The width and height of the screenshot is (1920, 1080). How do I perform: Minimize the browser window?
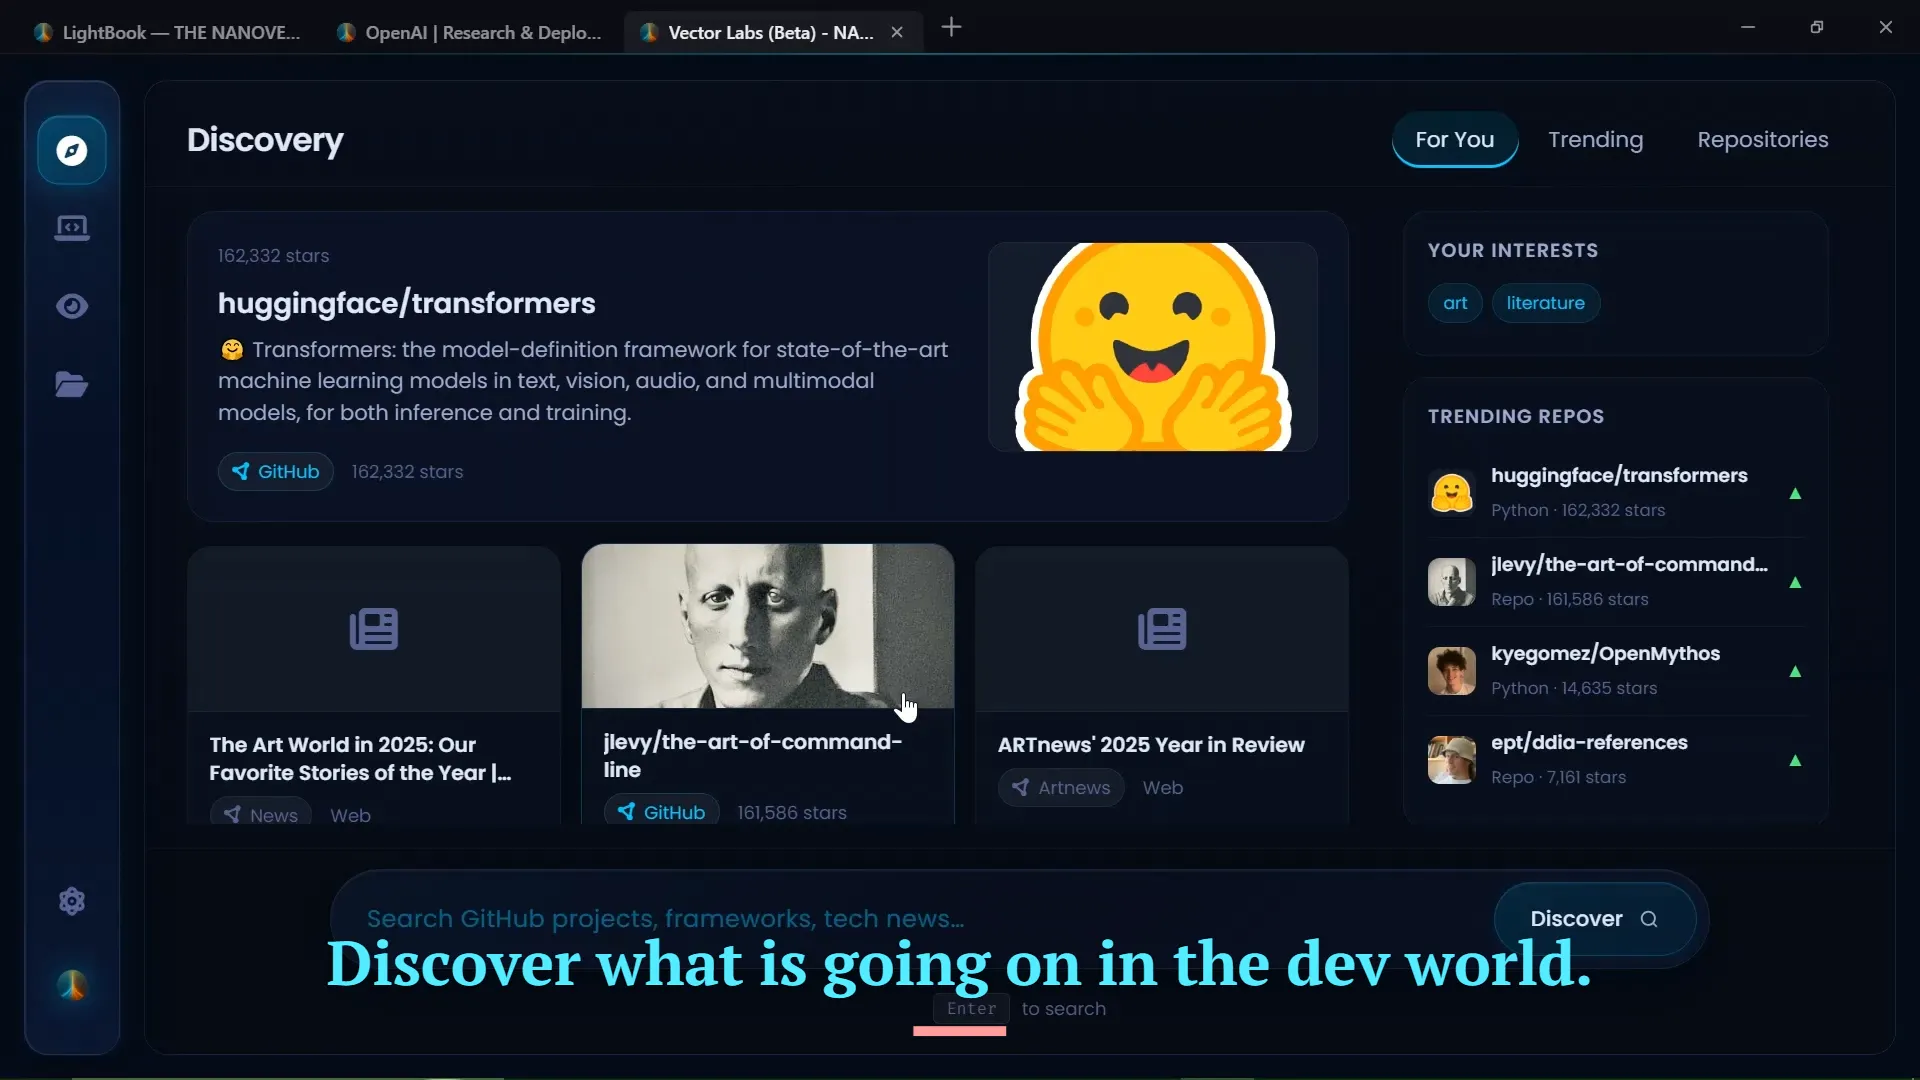click(1748, 27)
